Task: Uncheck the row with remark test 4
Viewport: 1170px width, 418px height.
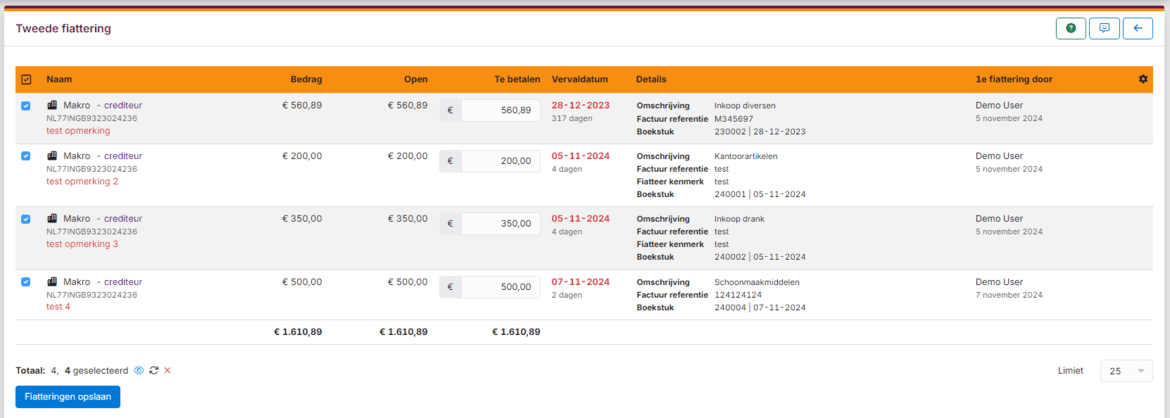Action: [26, 282]
